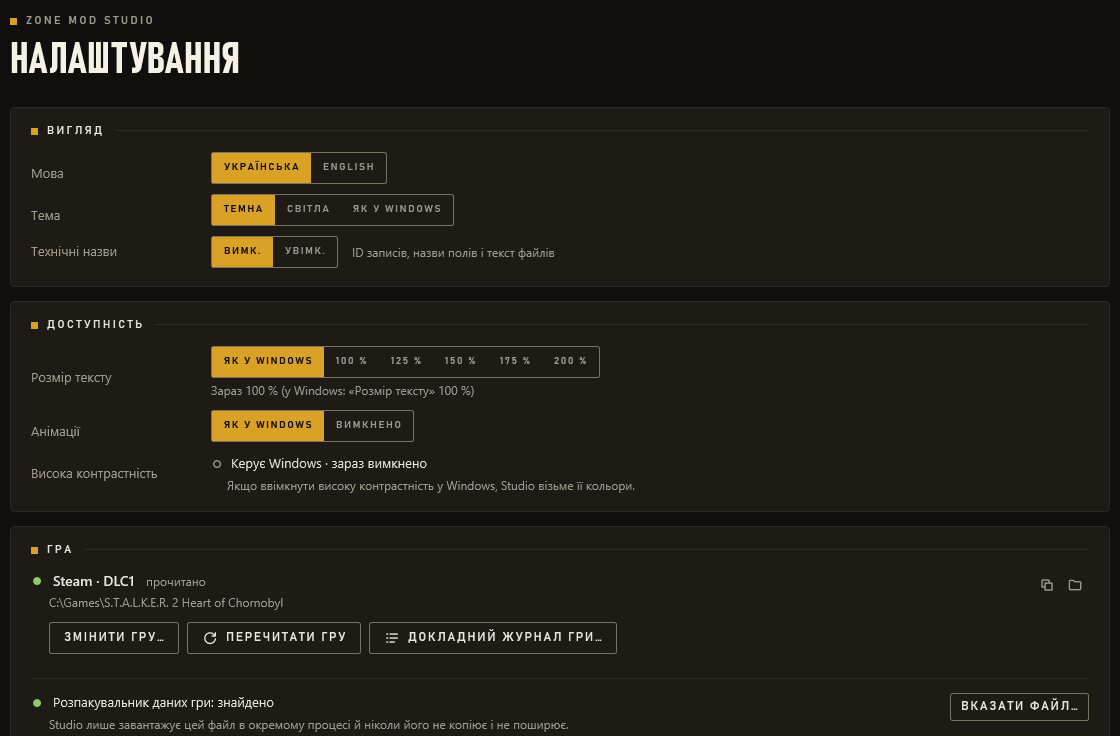Open Докладний журнал гри…
The width and height of the screenshot is (1120, 736).
coord(493,637)
